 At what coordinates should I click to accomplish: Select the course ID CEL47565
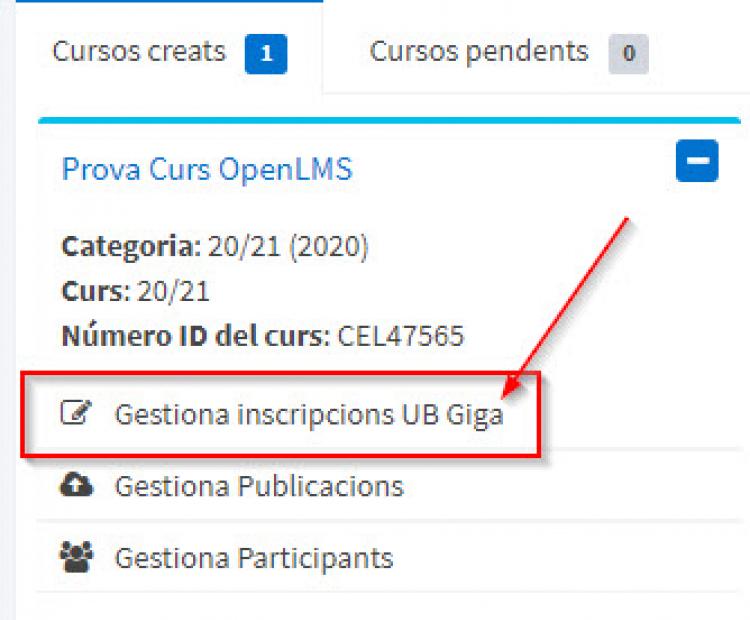[400, 336]
